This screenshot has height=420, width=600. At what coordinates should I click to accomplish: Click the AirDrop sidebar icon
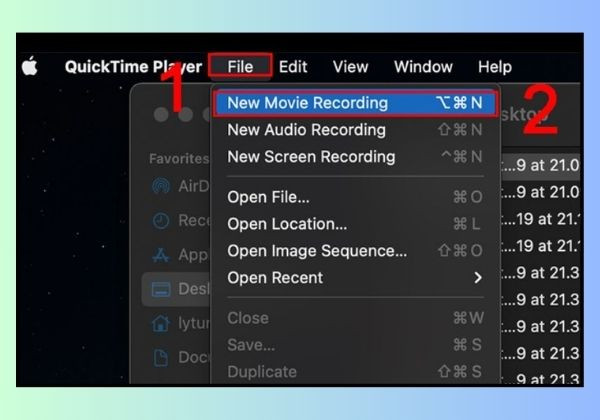coord(161,186)
